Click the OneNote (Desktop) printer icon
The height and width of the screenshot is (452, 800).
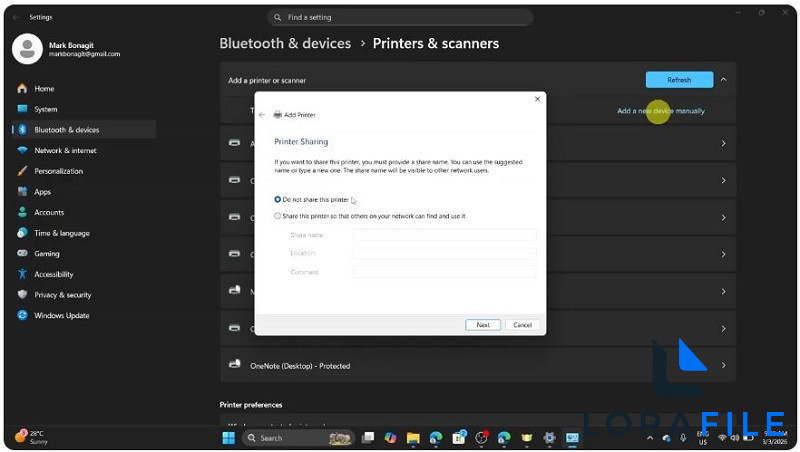click(x=235, y=365)
